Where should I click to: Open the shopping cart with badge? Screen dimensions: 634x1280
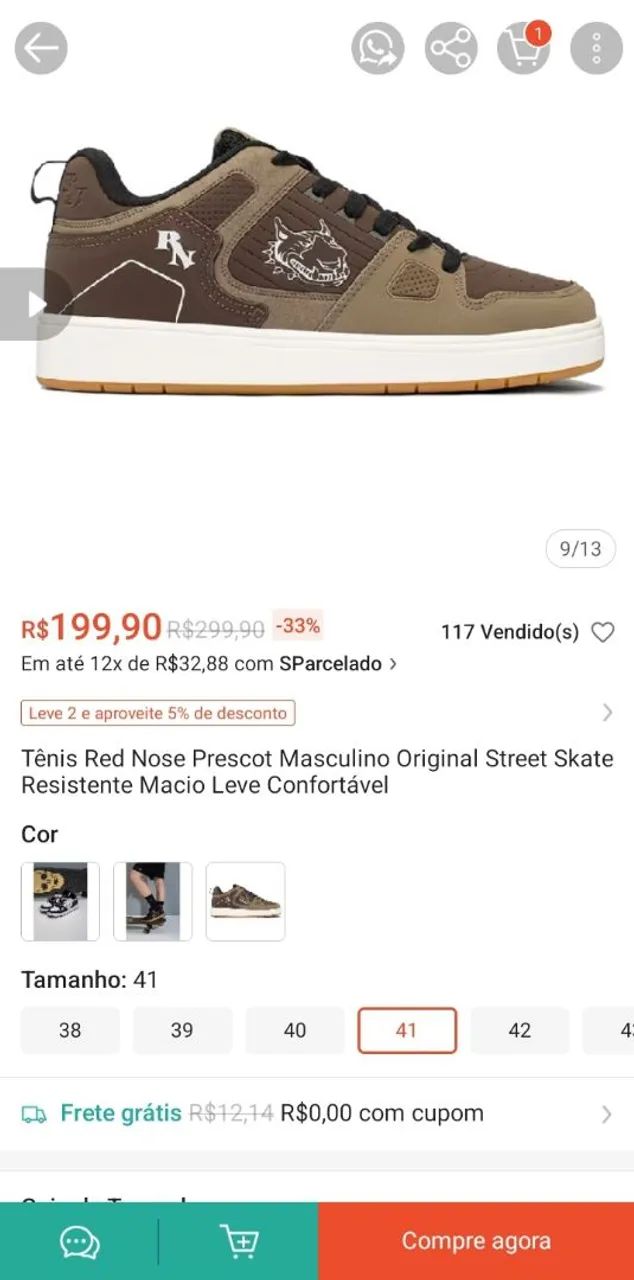point(524,47)
